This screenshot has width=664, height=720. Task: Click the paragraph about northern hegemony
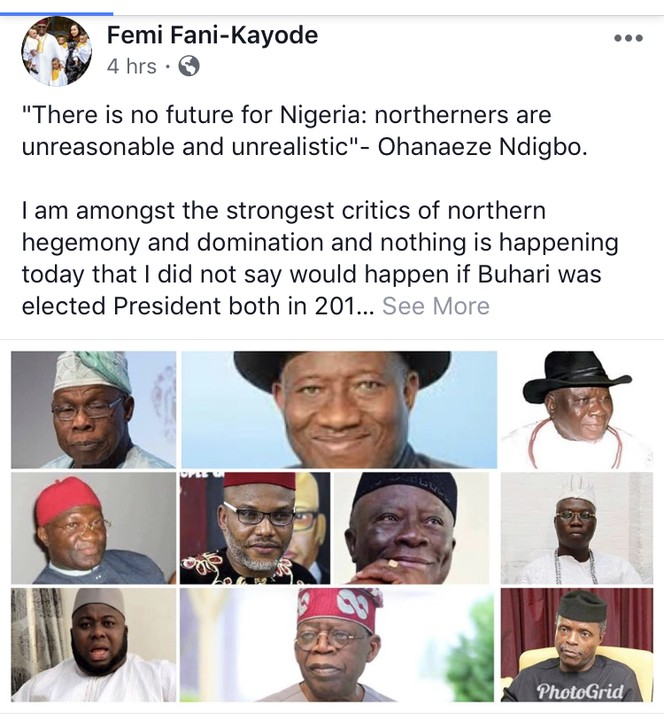coord(320,257)
